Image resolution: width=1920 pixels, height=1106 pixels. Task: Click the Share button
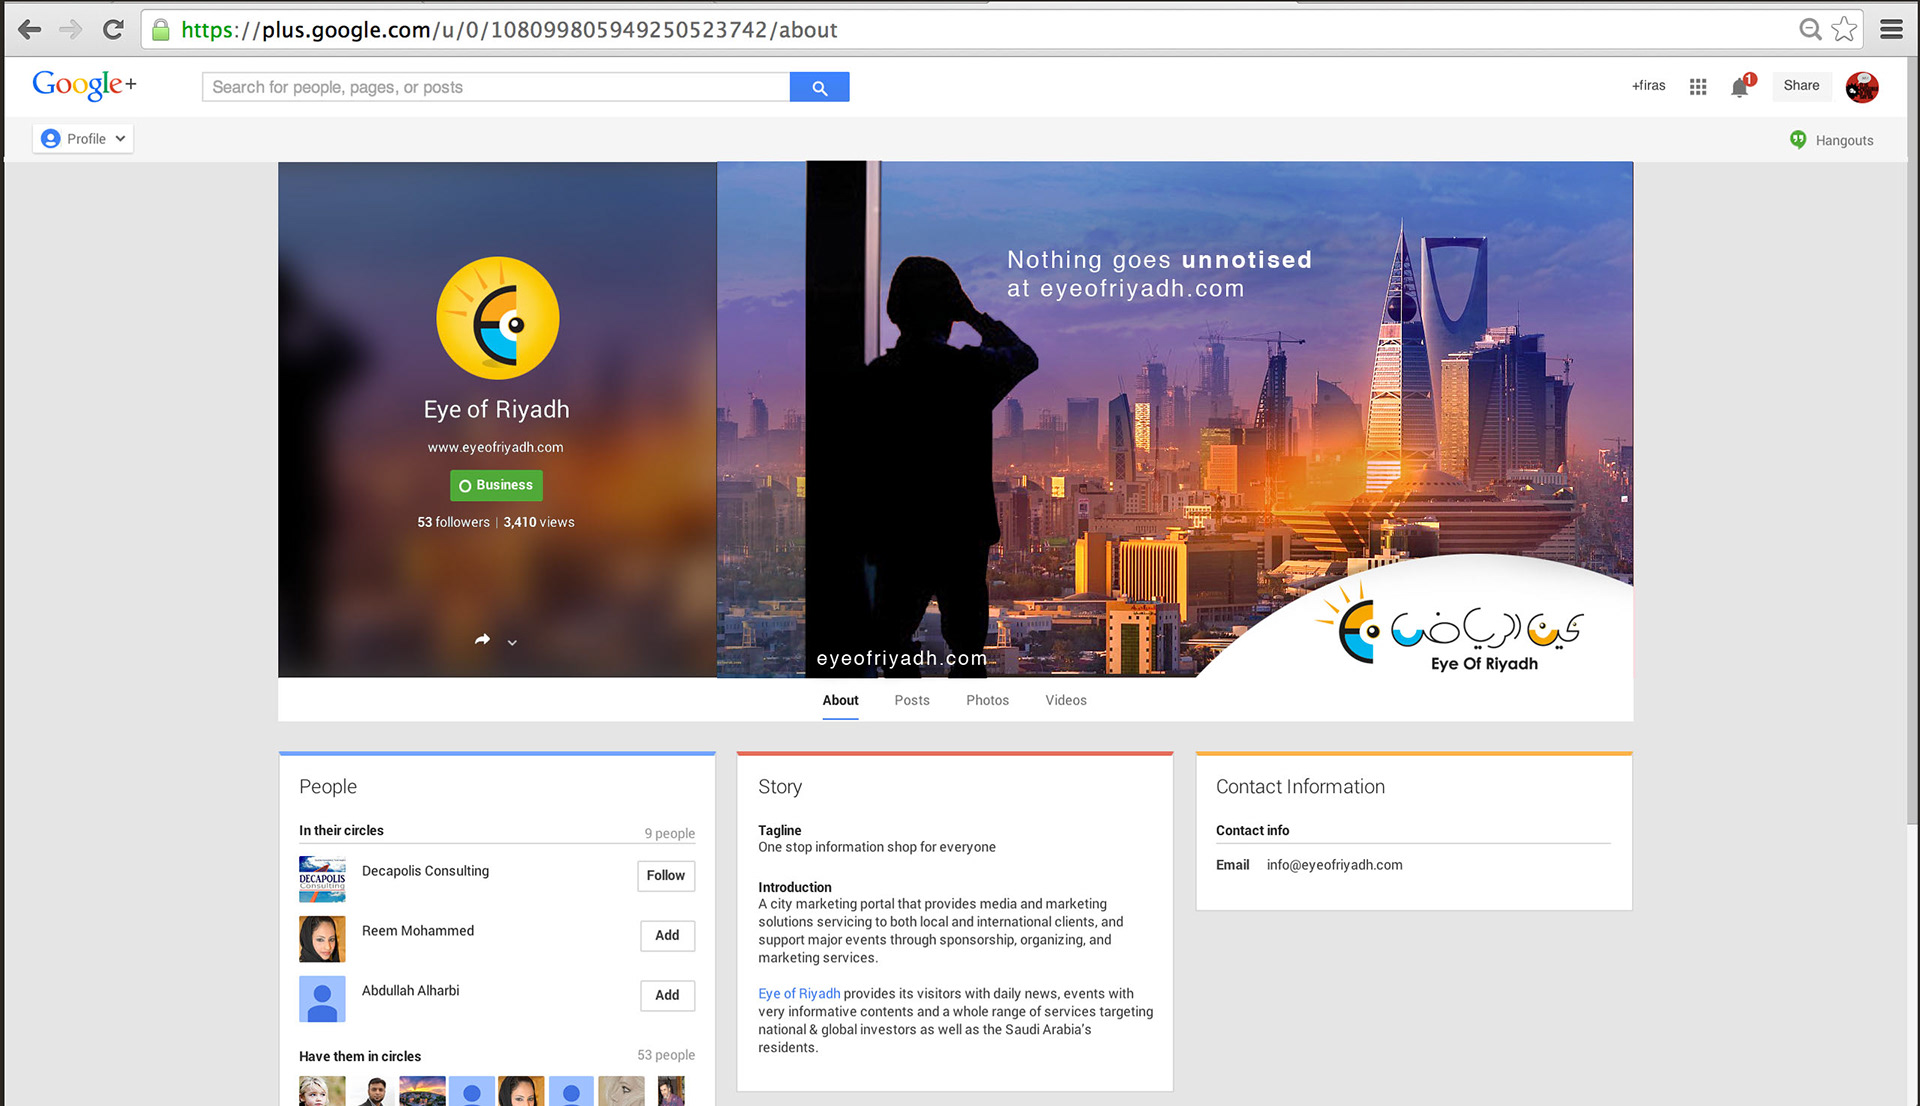pos(1801,86)
